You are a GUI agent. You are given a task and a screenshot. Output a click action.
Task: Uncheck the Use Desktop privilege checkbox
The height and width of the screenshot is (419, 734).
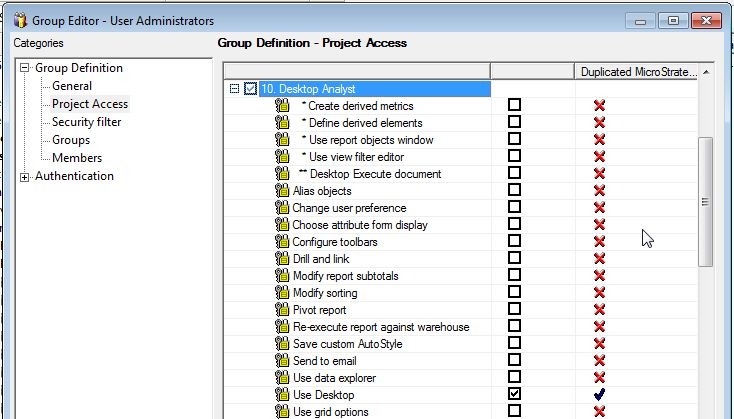point(515,395)
